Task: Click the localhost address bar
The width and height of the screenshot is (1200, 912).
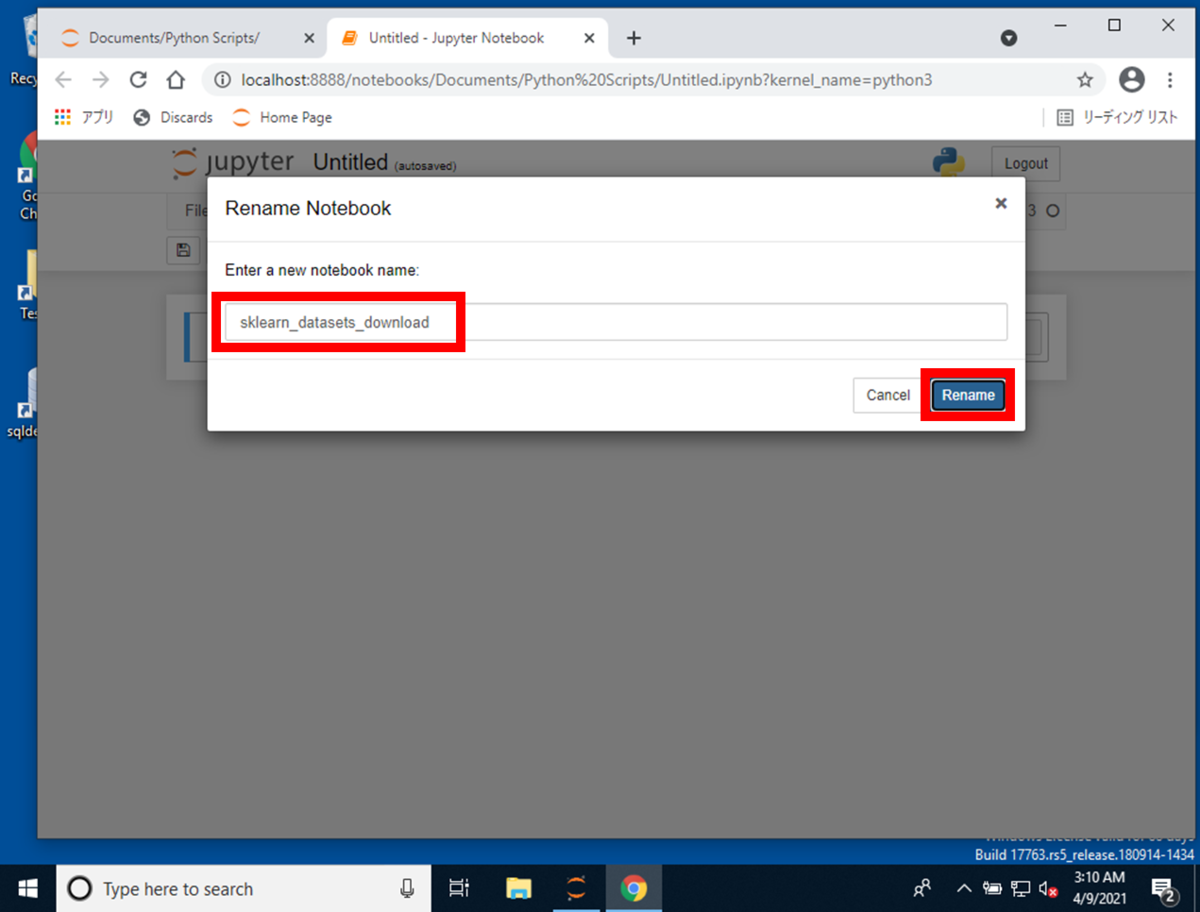Action: 640,80
